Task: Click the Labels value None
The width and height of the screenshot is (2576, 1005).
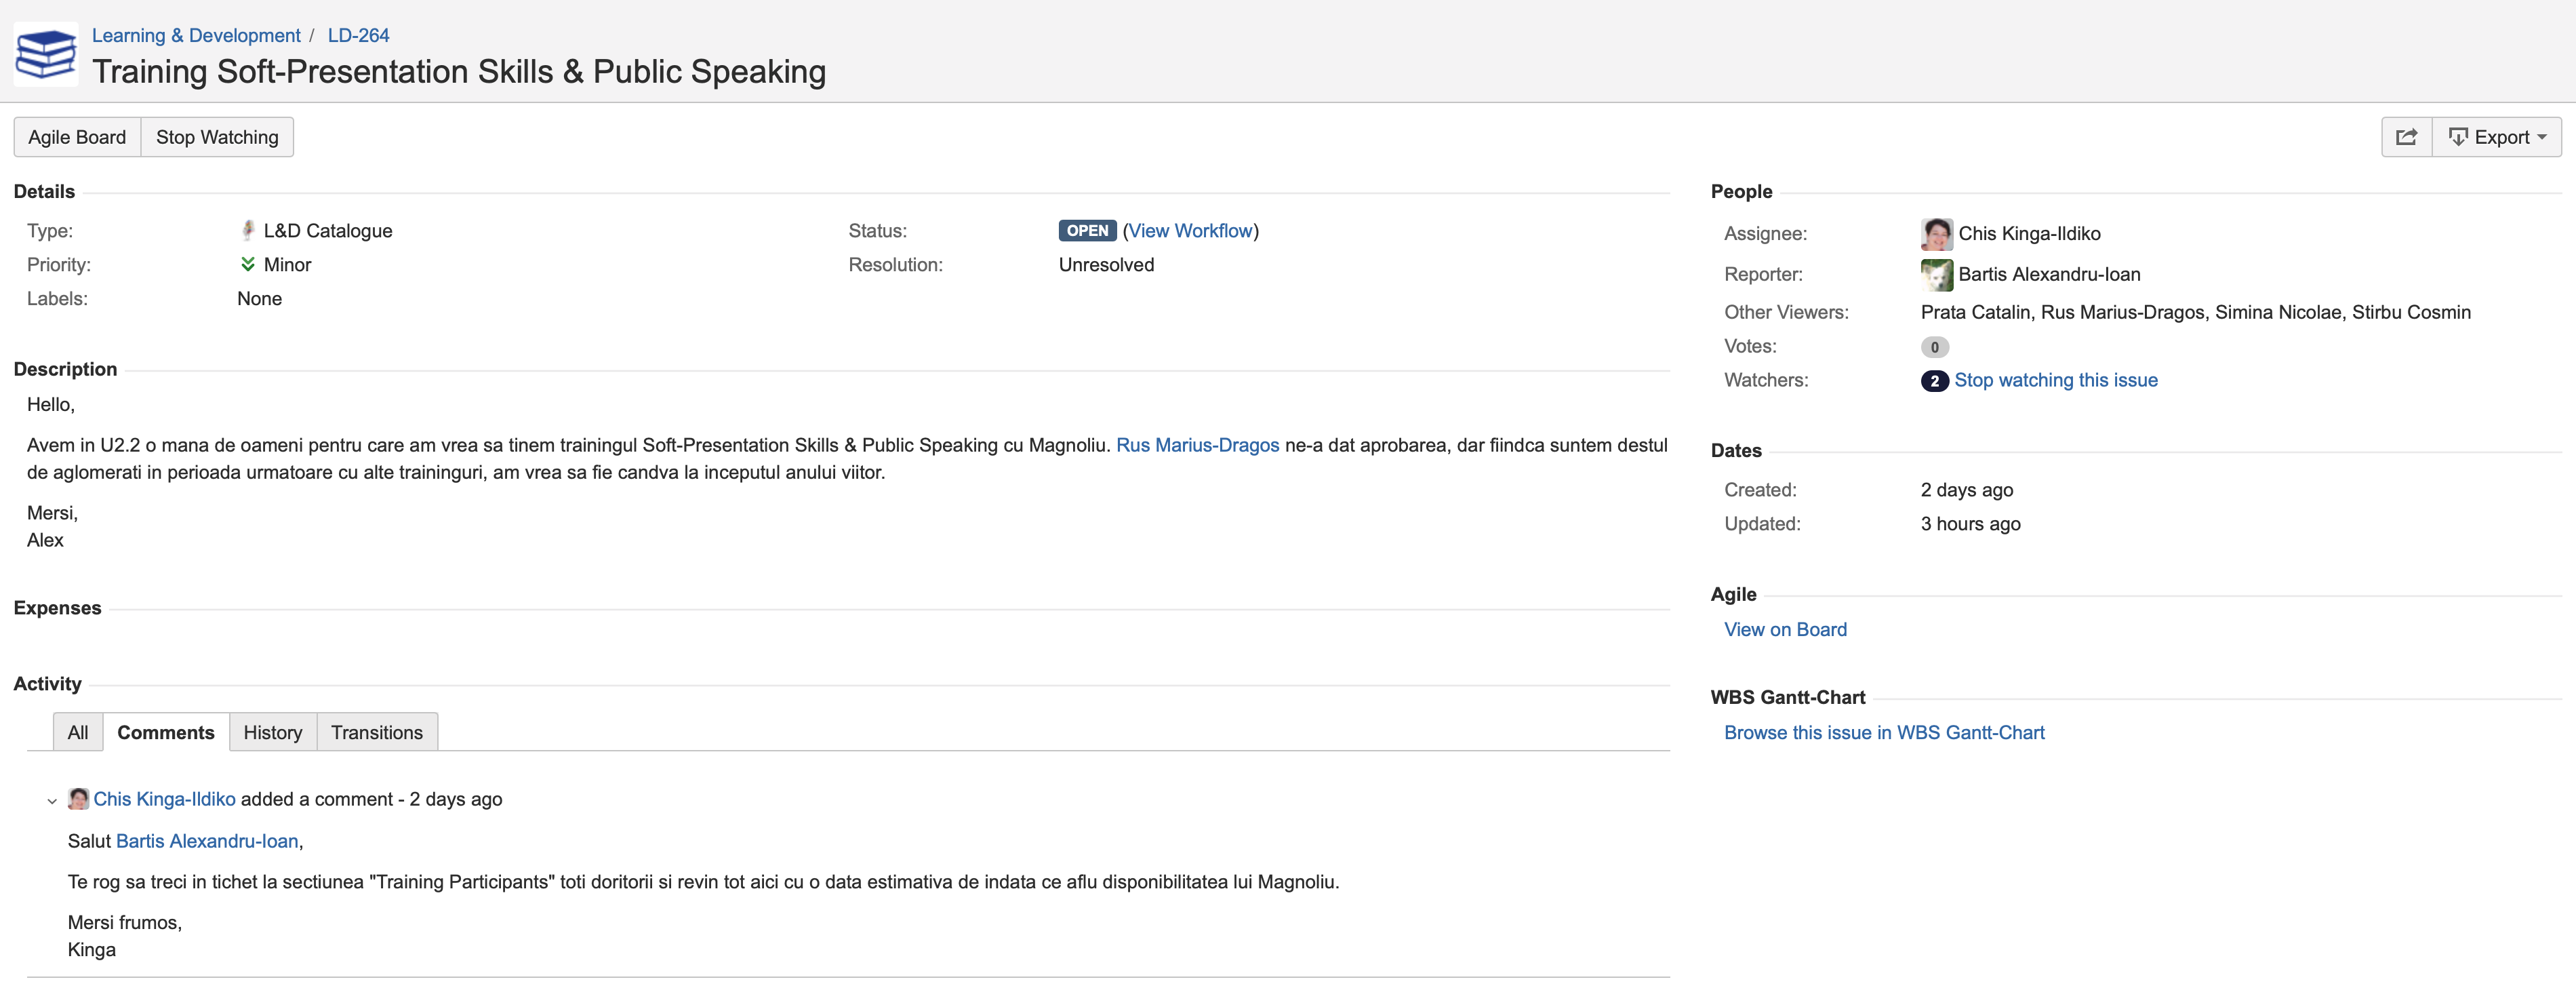Action: [259, 299]
